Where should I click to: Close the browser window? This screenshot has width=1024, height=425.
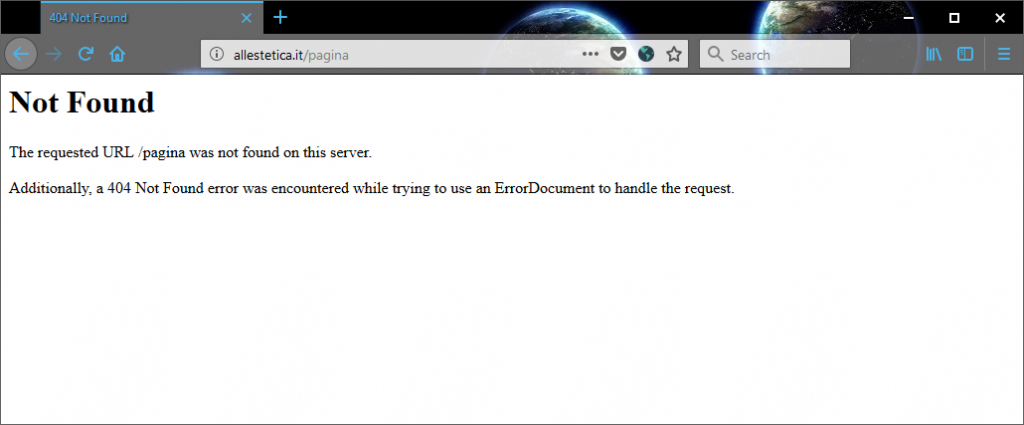point(999,17)
